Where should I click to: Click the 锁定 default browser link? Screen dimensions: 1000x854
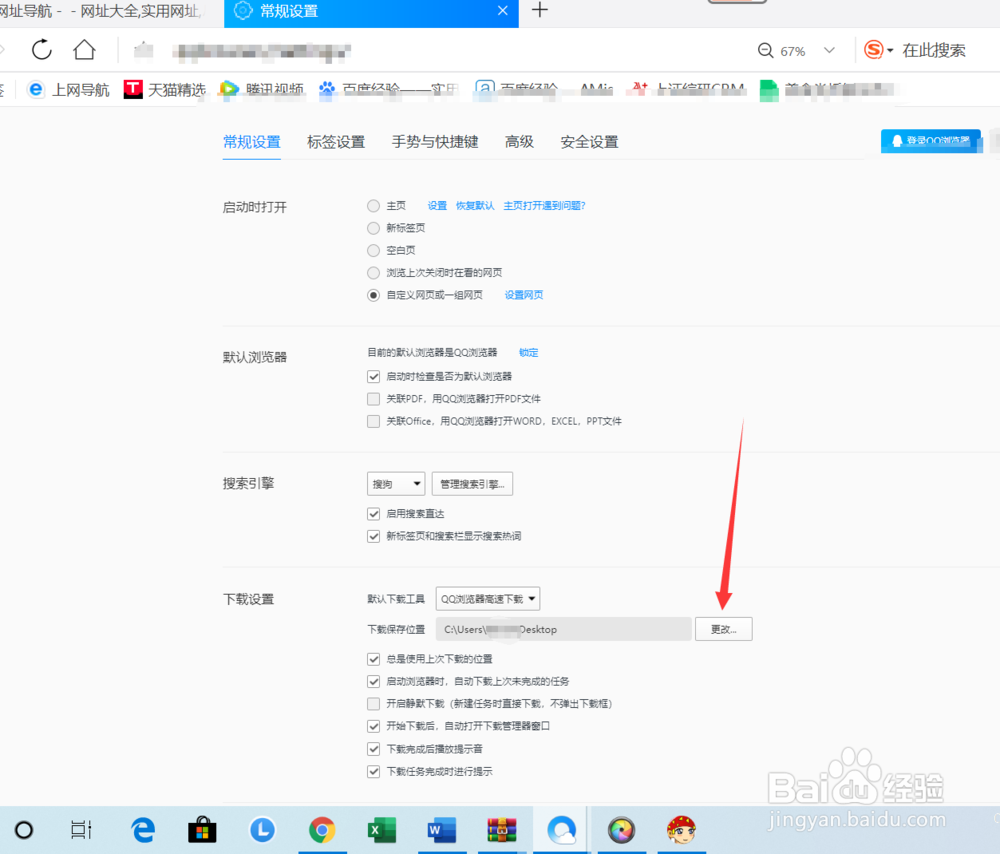point(528,353)
